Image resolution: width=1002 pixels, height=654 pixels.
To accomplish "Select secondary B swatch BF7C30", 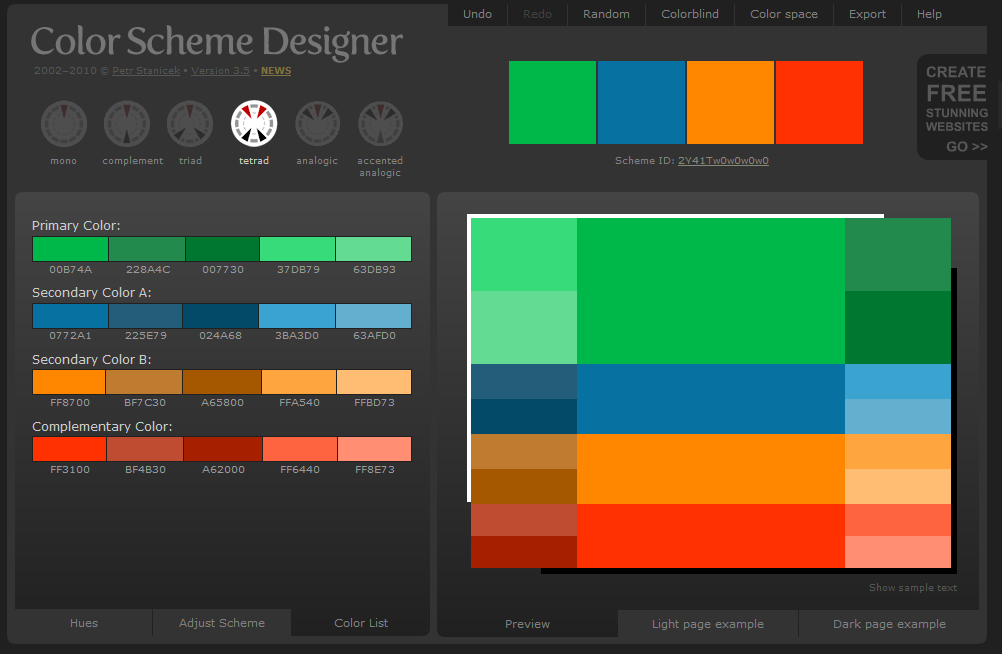I will pyautogui.click(x=144, y=382).
